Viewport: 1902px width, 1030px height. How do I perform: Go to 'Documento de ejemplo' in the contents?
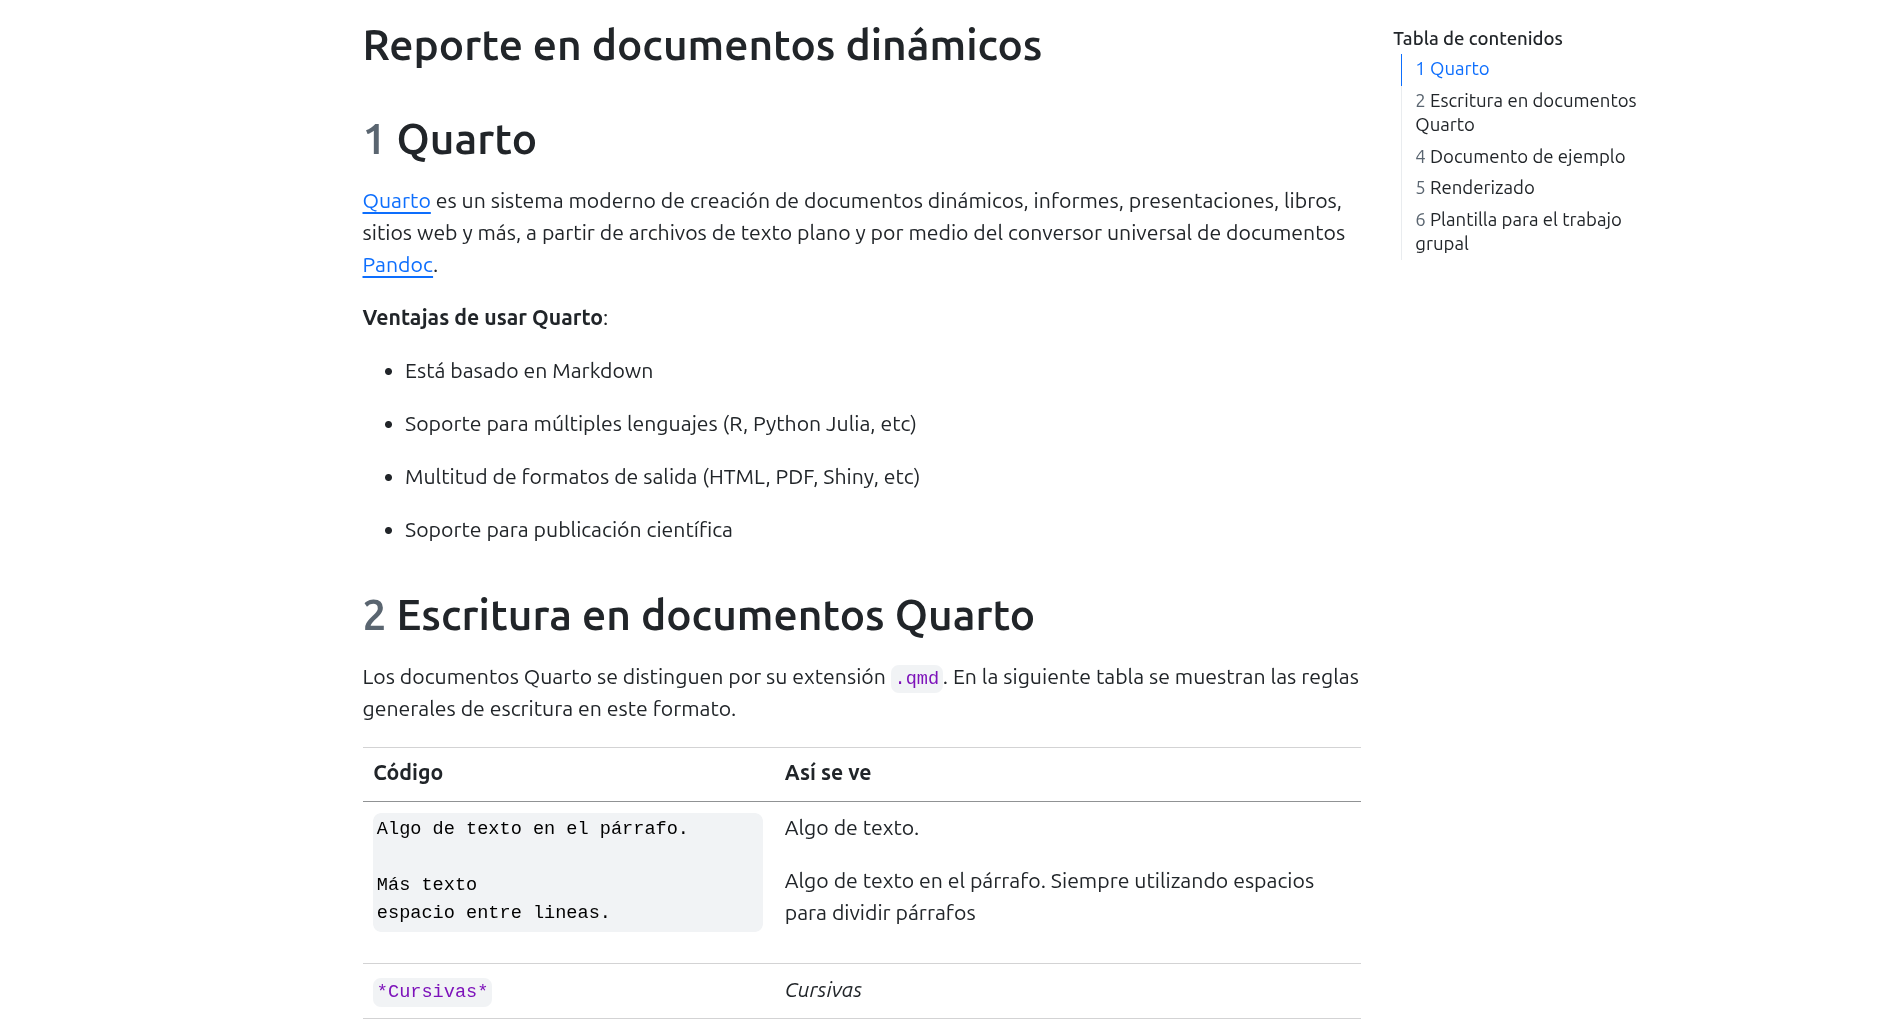pos(1520,157)
